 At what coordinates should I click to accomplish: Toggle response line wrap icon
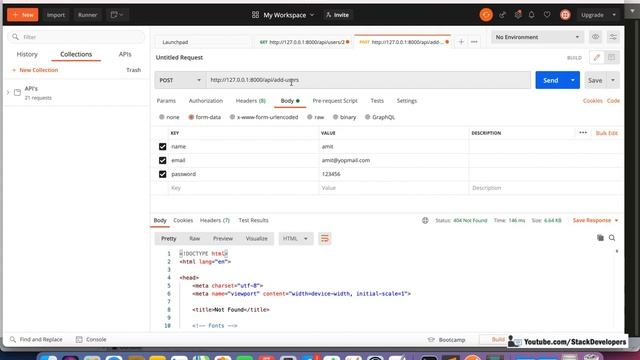[324, 238]
